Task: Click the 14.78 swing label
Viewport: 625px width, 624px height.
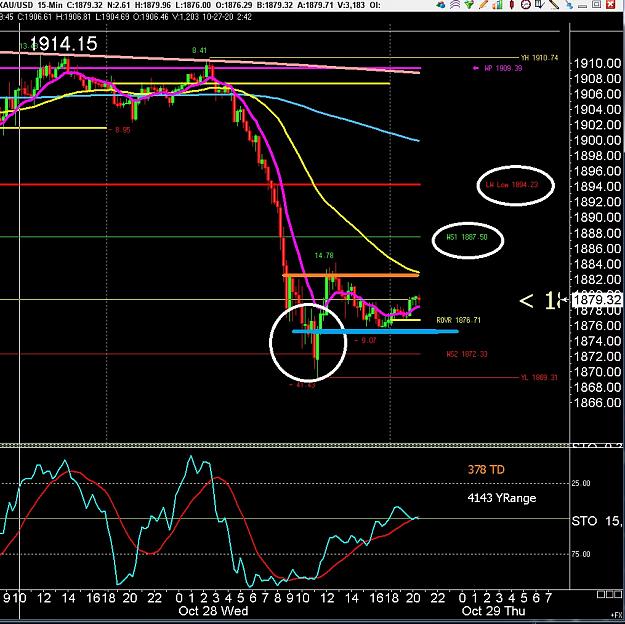Action: pyautogui.click(x=324, y=256)
